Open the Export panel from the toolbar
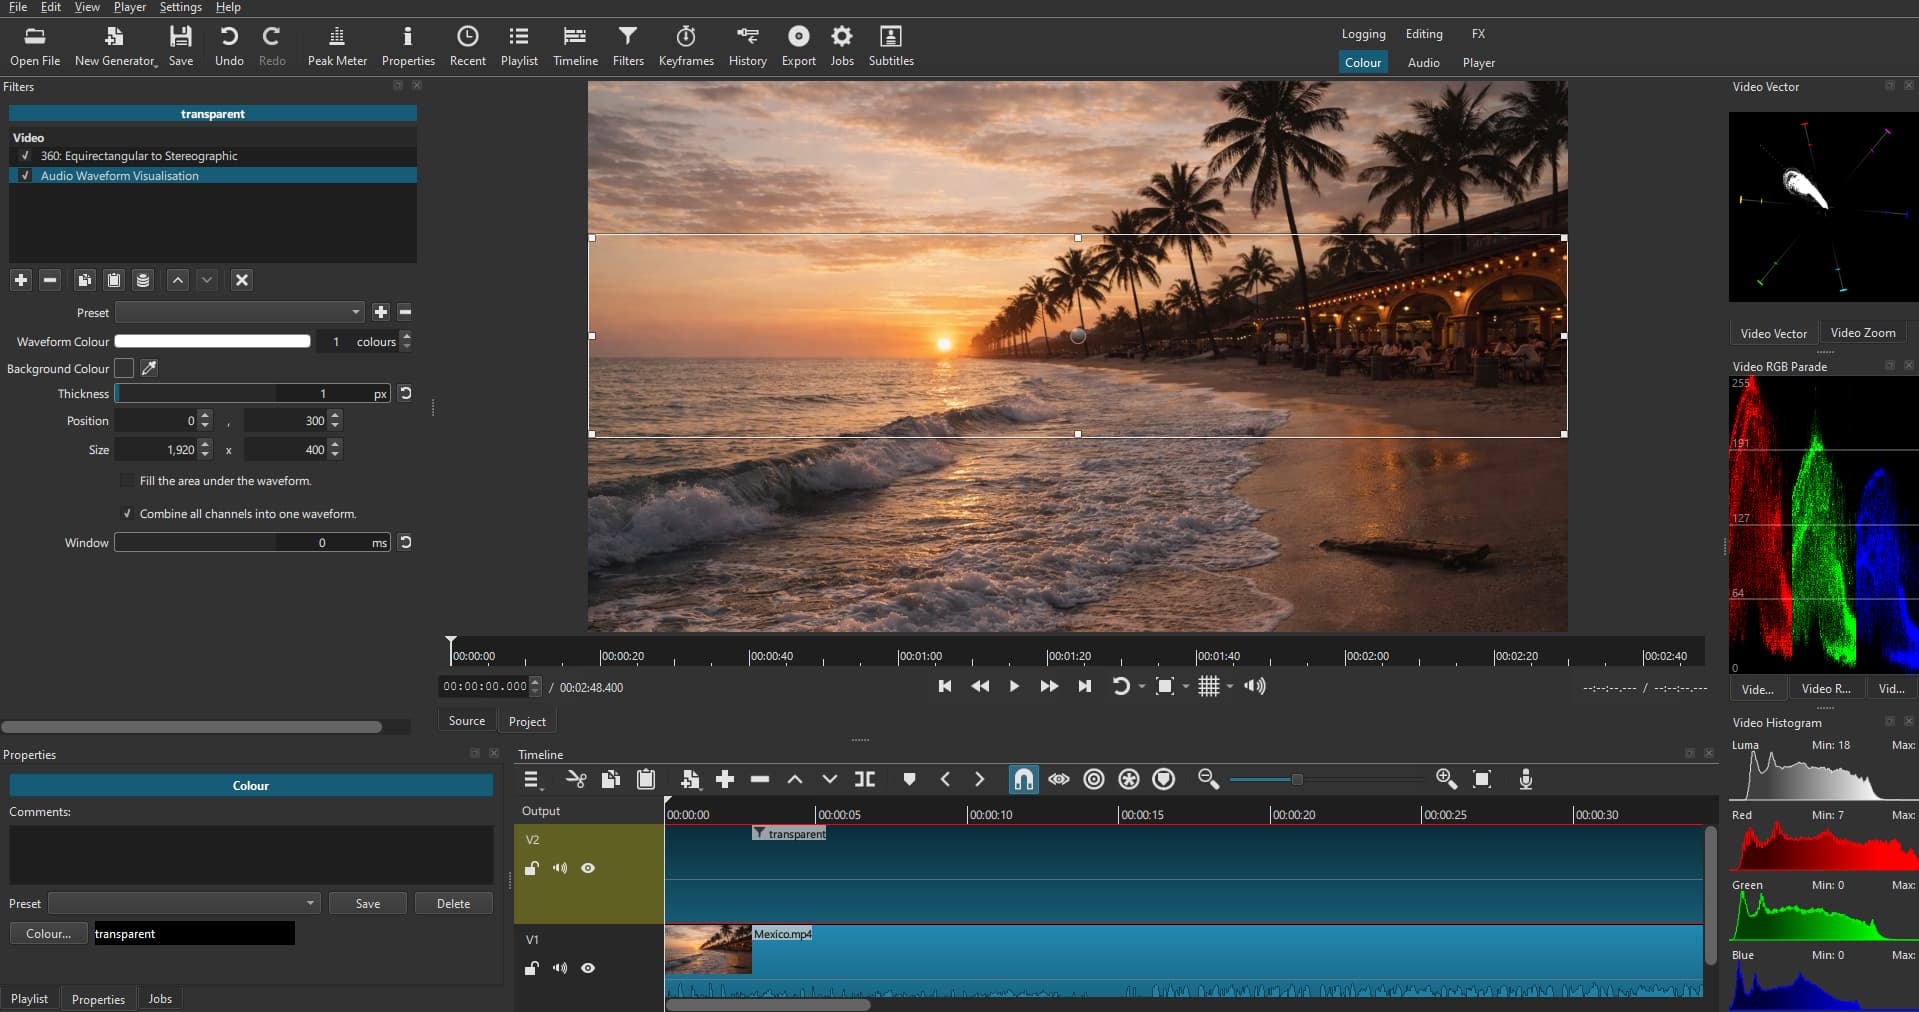The image size is (1919, 1012). pyautogui.click(x=798, y=46)
